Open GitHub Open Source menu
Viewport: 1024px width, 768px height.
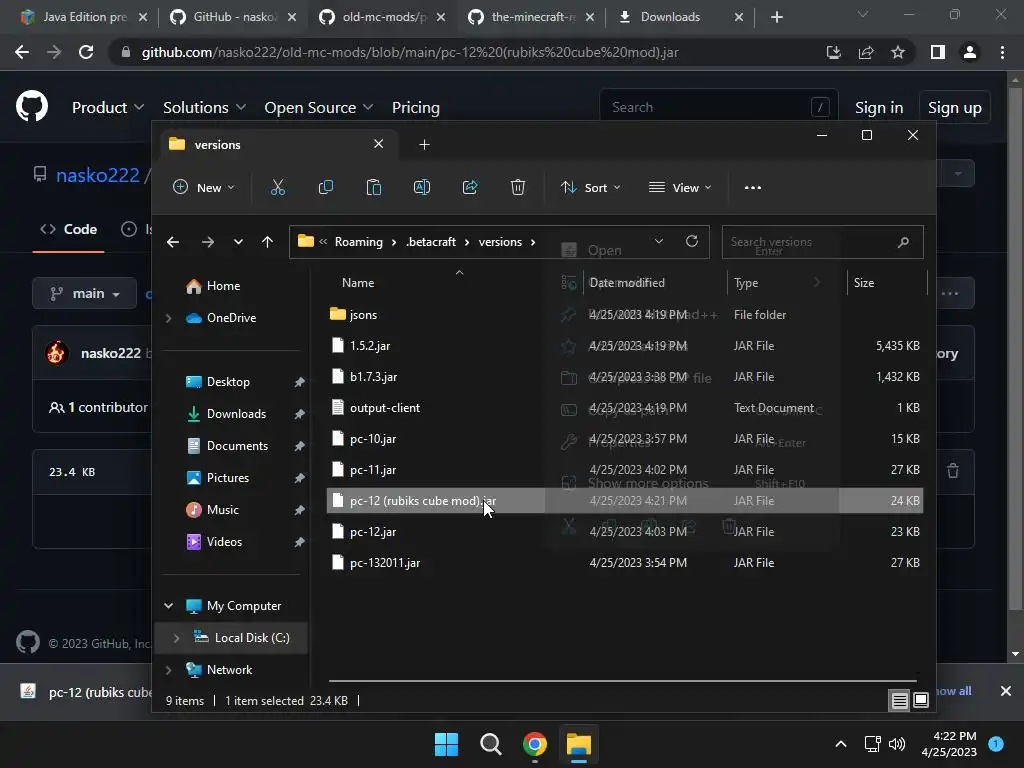click(x=319, y=107)
